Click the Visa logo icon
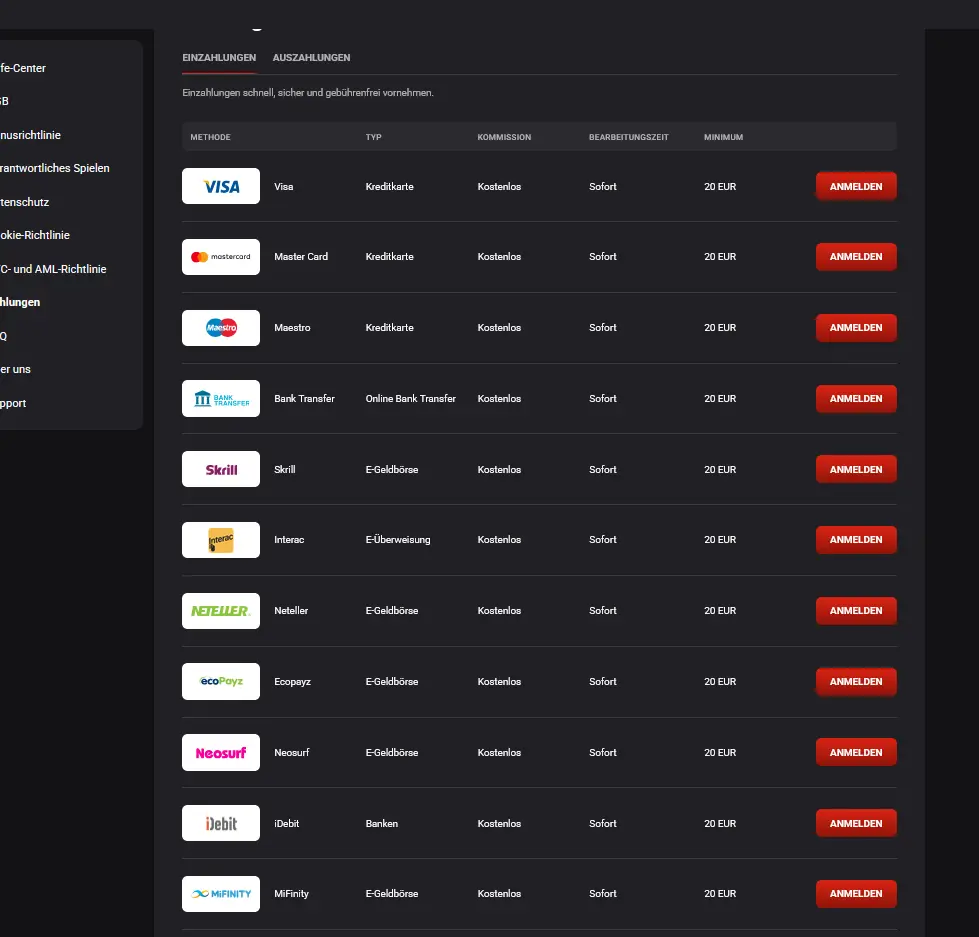 point(221,186)
